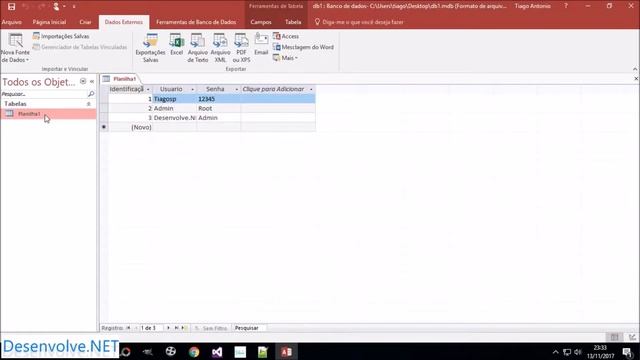Export to Arquivo XML
640x360 pixels.
click(220, 48)
